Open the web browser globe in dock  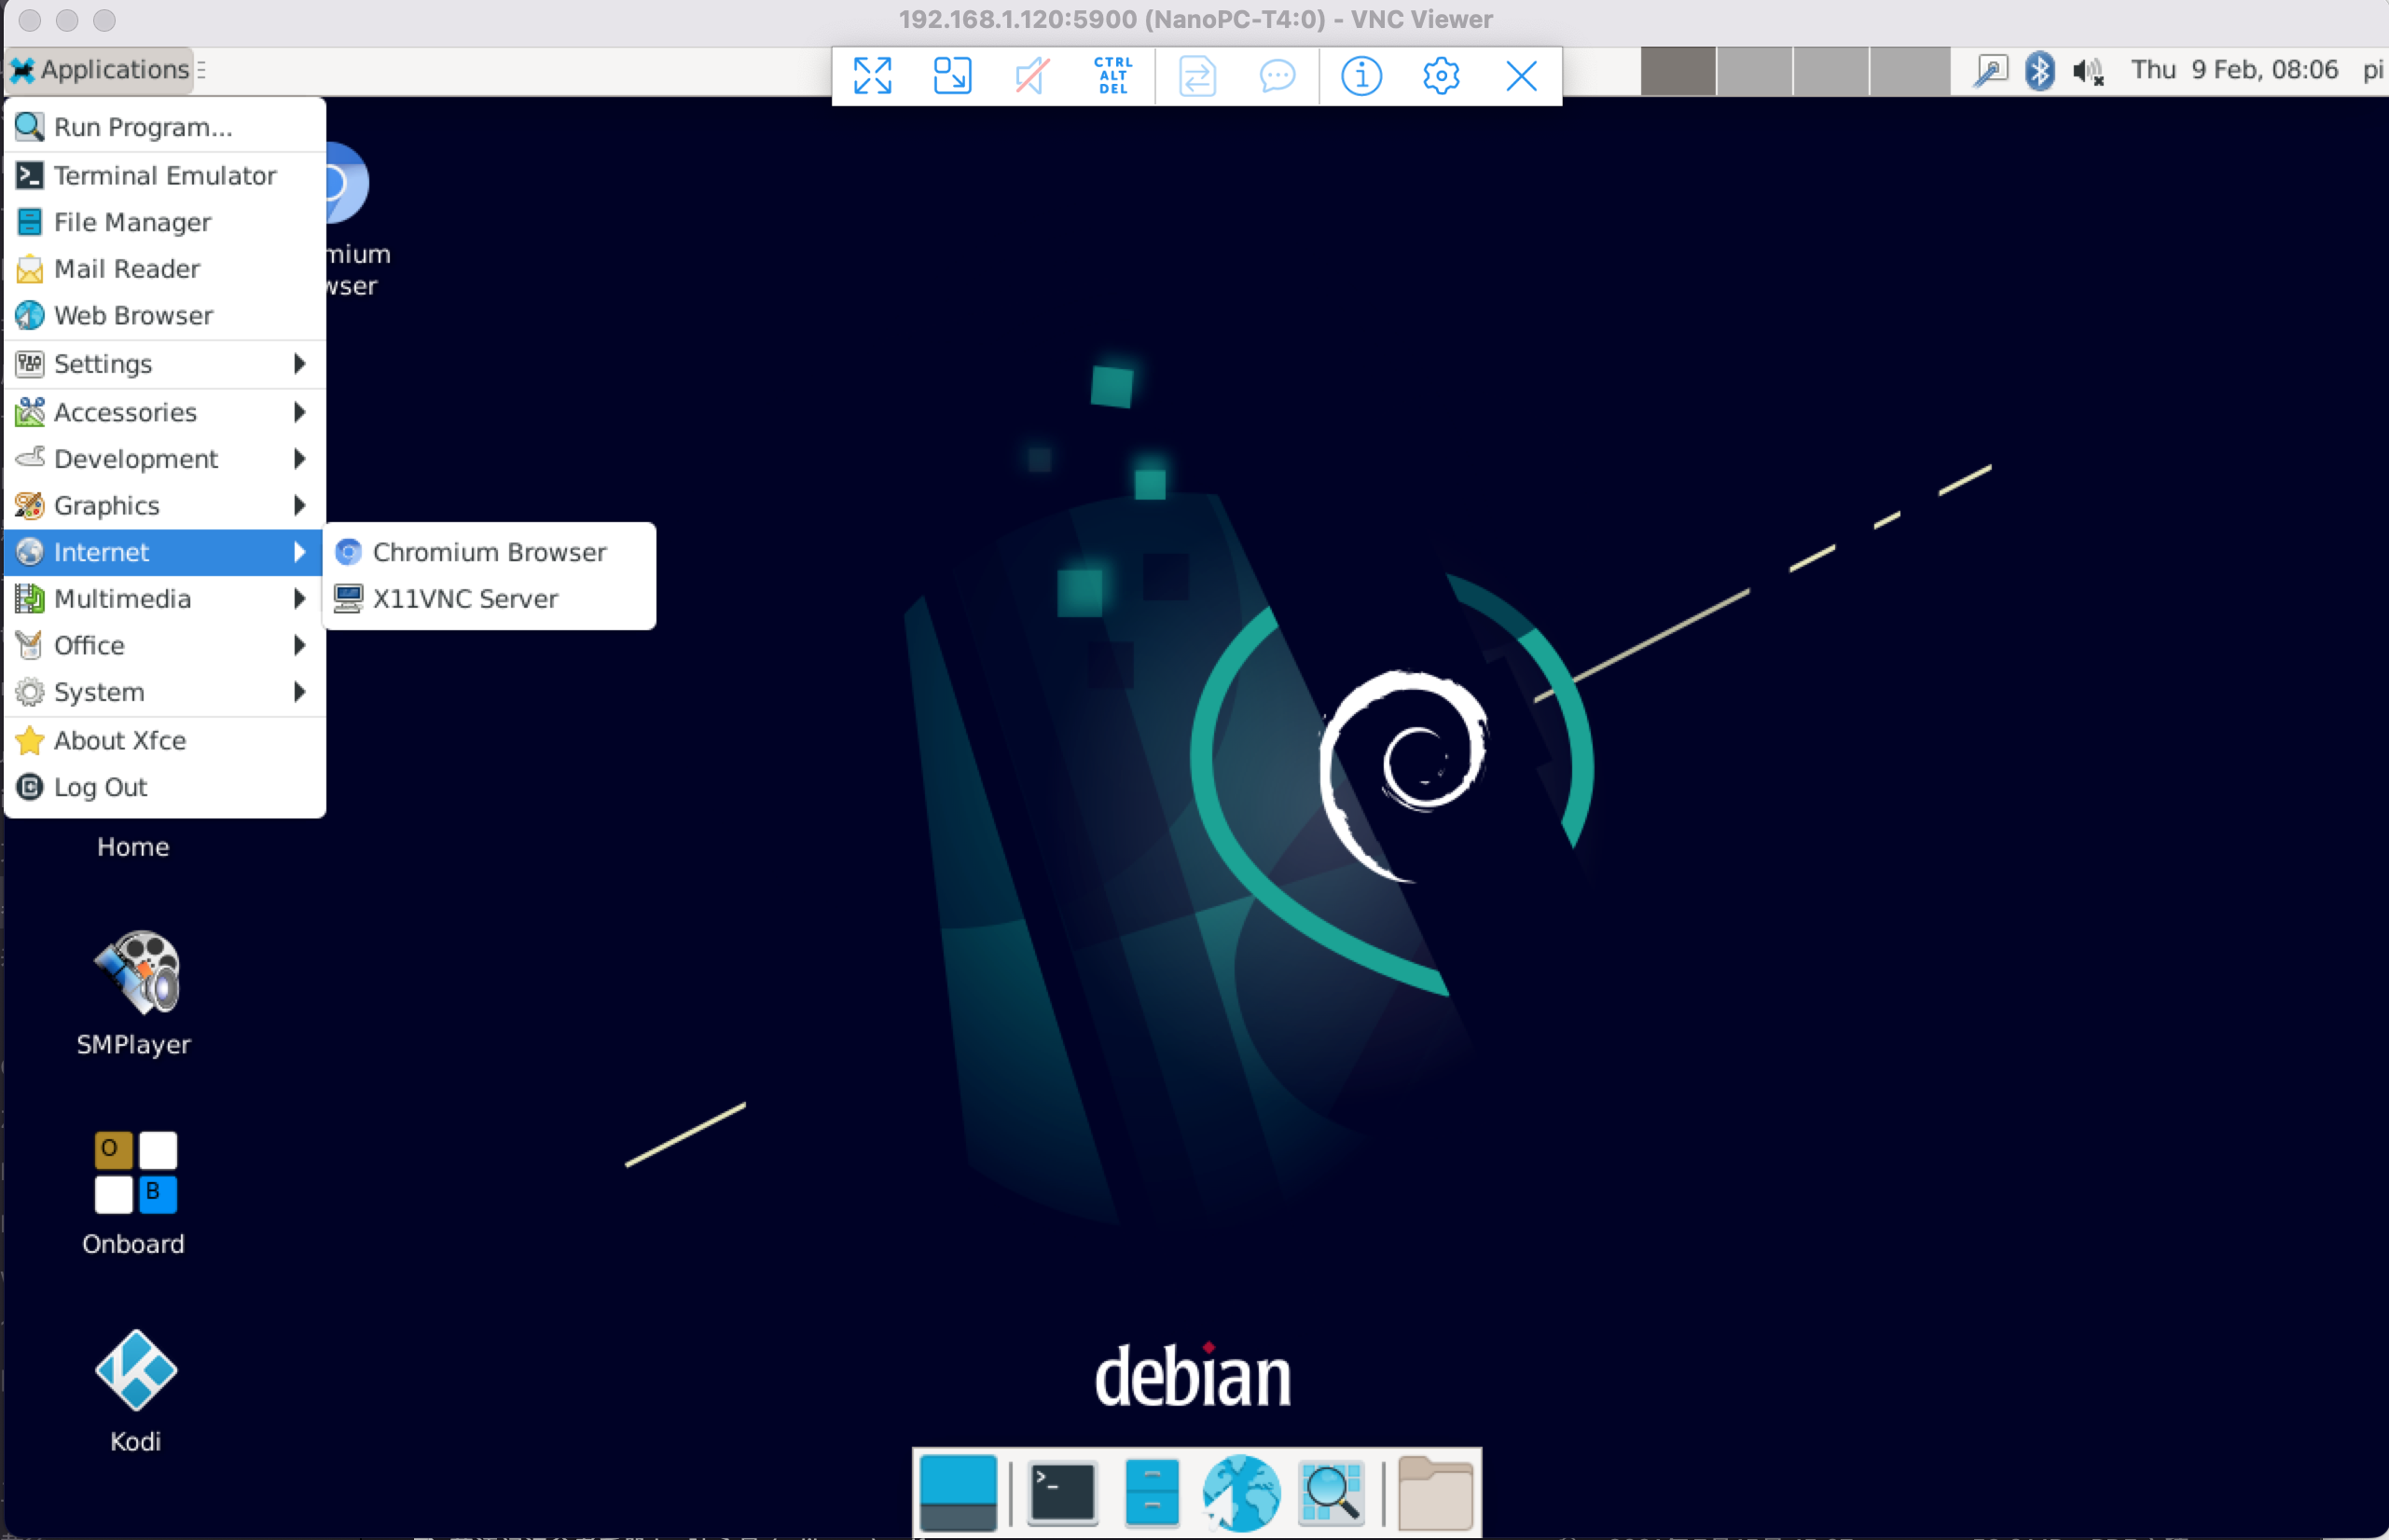[1241, 1493]
